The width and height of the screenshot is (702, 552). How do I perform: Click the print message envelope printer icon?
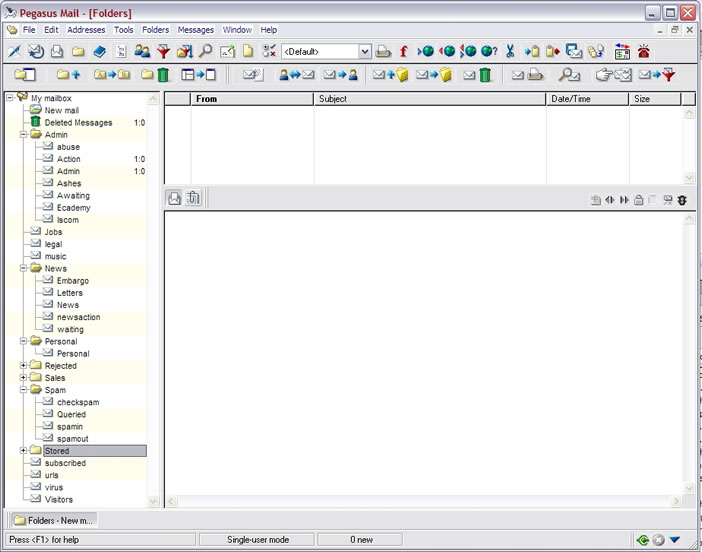(528, 75)
